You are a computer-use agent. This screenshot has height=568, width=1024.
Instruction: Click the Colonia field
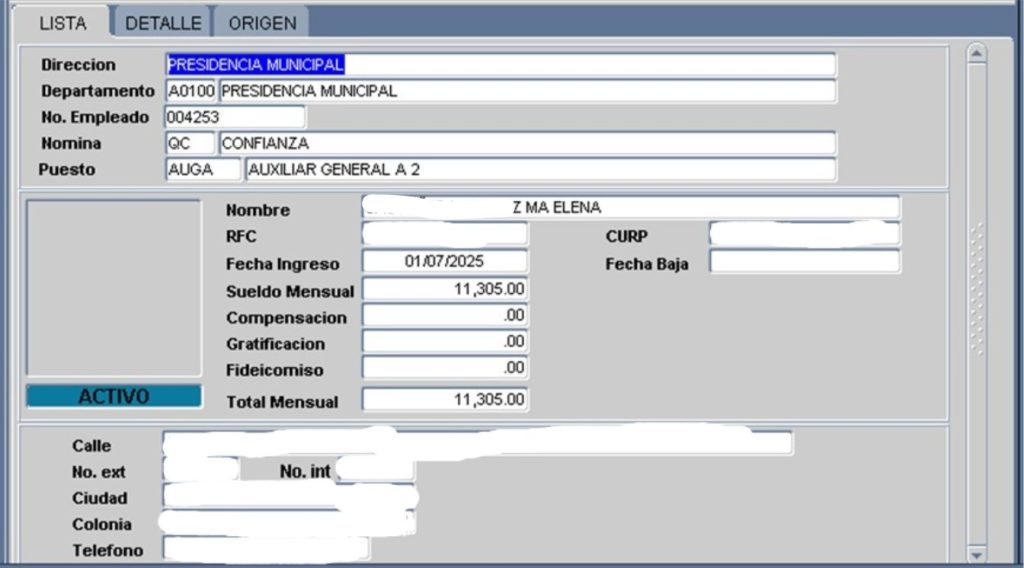coord(287,523)
